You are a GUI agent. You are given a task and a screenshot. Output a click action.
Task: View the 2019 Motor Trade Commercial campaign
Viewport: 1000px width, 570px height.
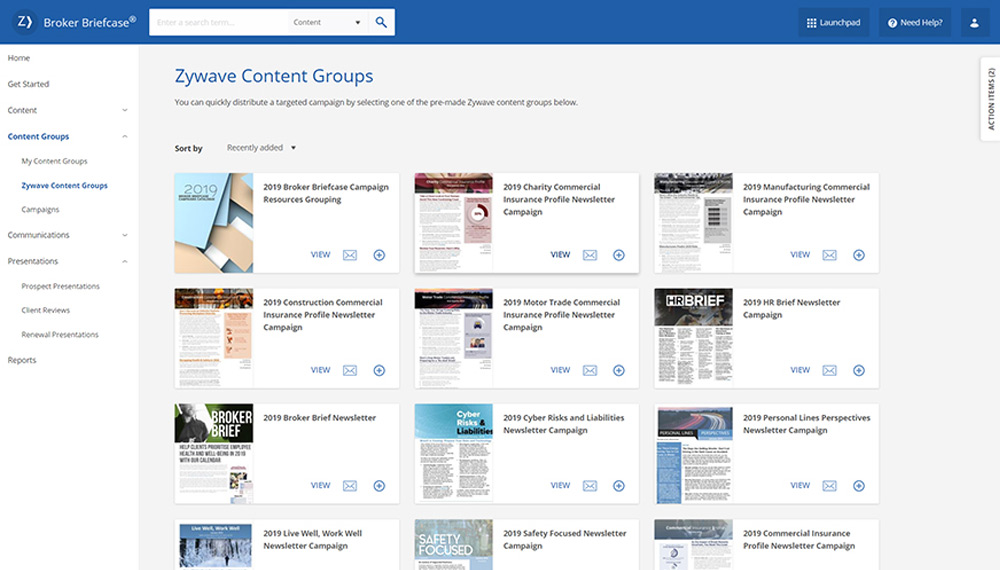click(560, 370)
